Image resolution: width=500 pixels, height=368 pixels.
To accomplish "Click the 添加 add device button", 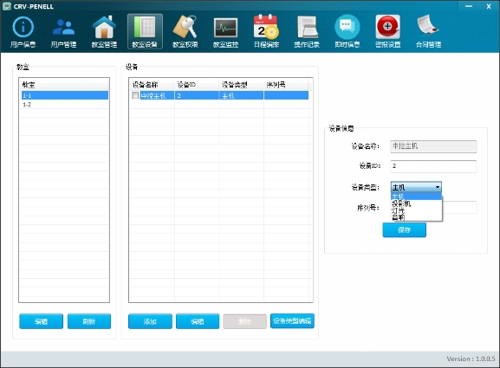I will click(x=150, y=321).
